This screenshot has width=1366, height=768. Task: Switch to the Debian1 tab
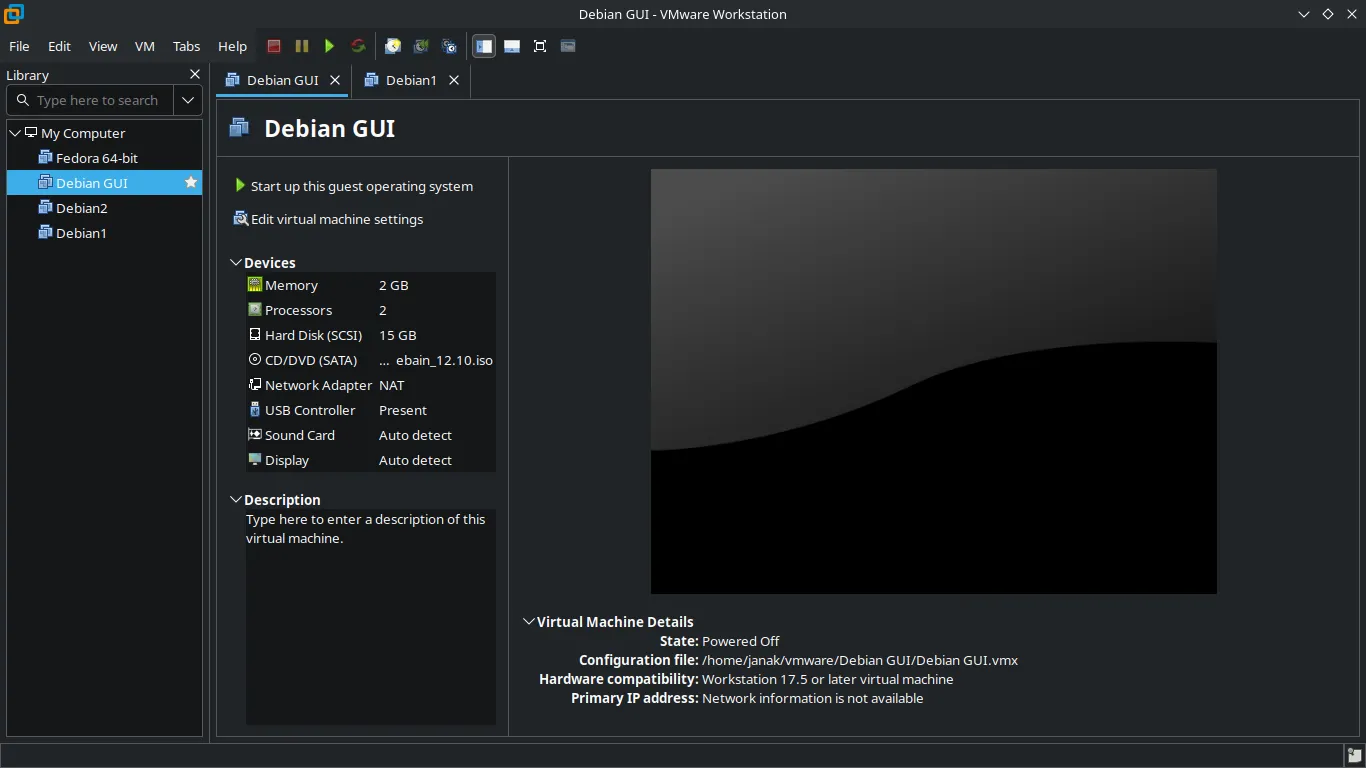(411, 80)
